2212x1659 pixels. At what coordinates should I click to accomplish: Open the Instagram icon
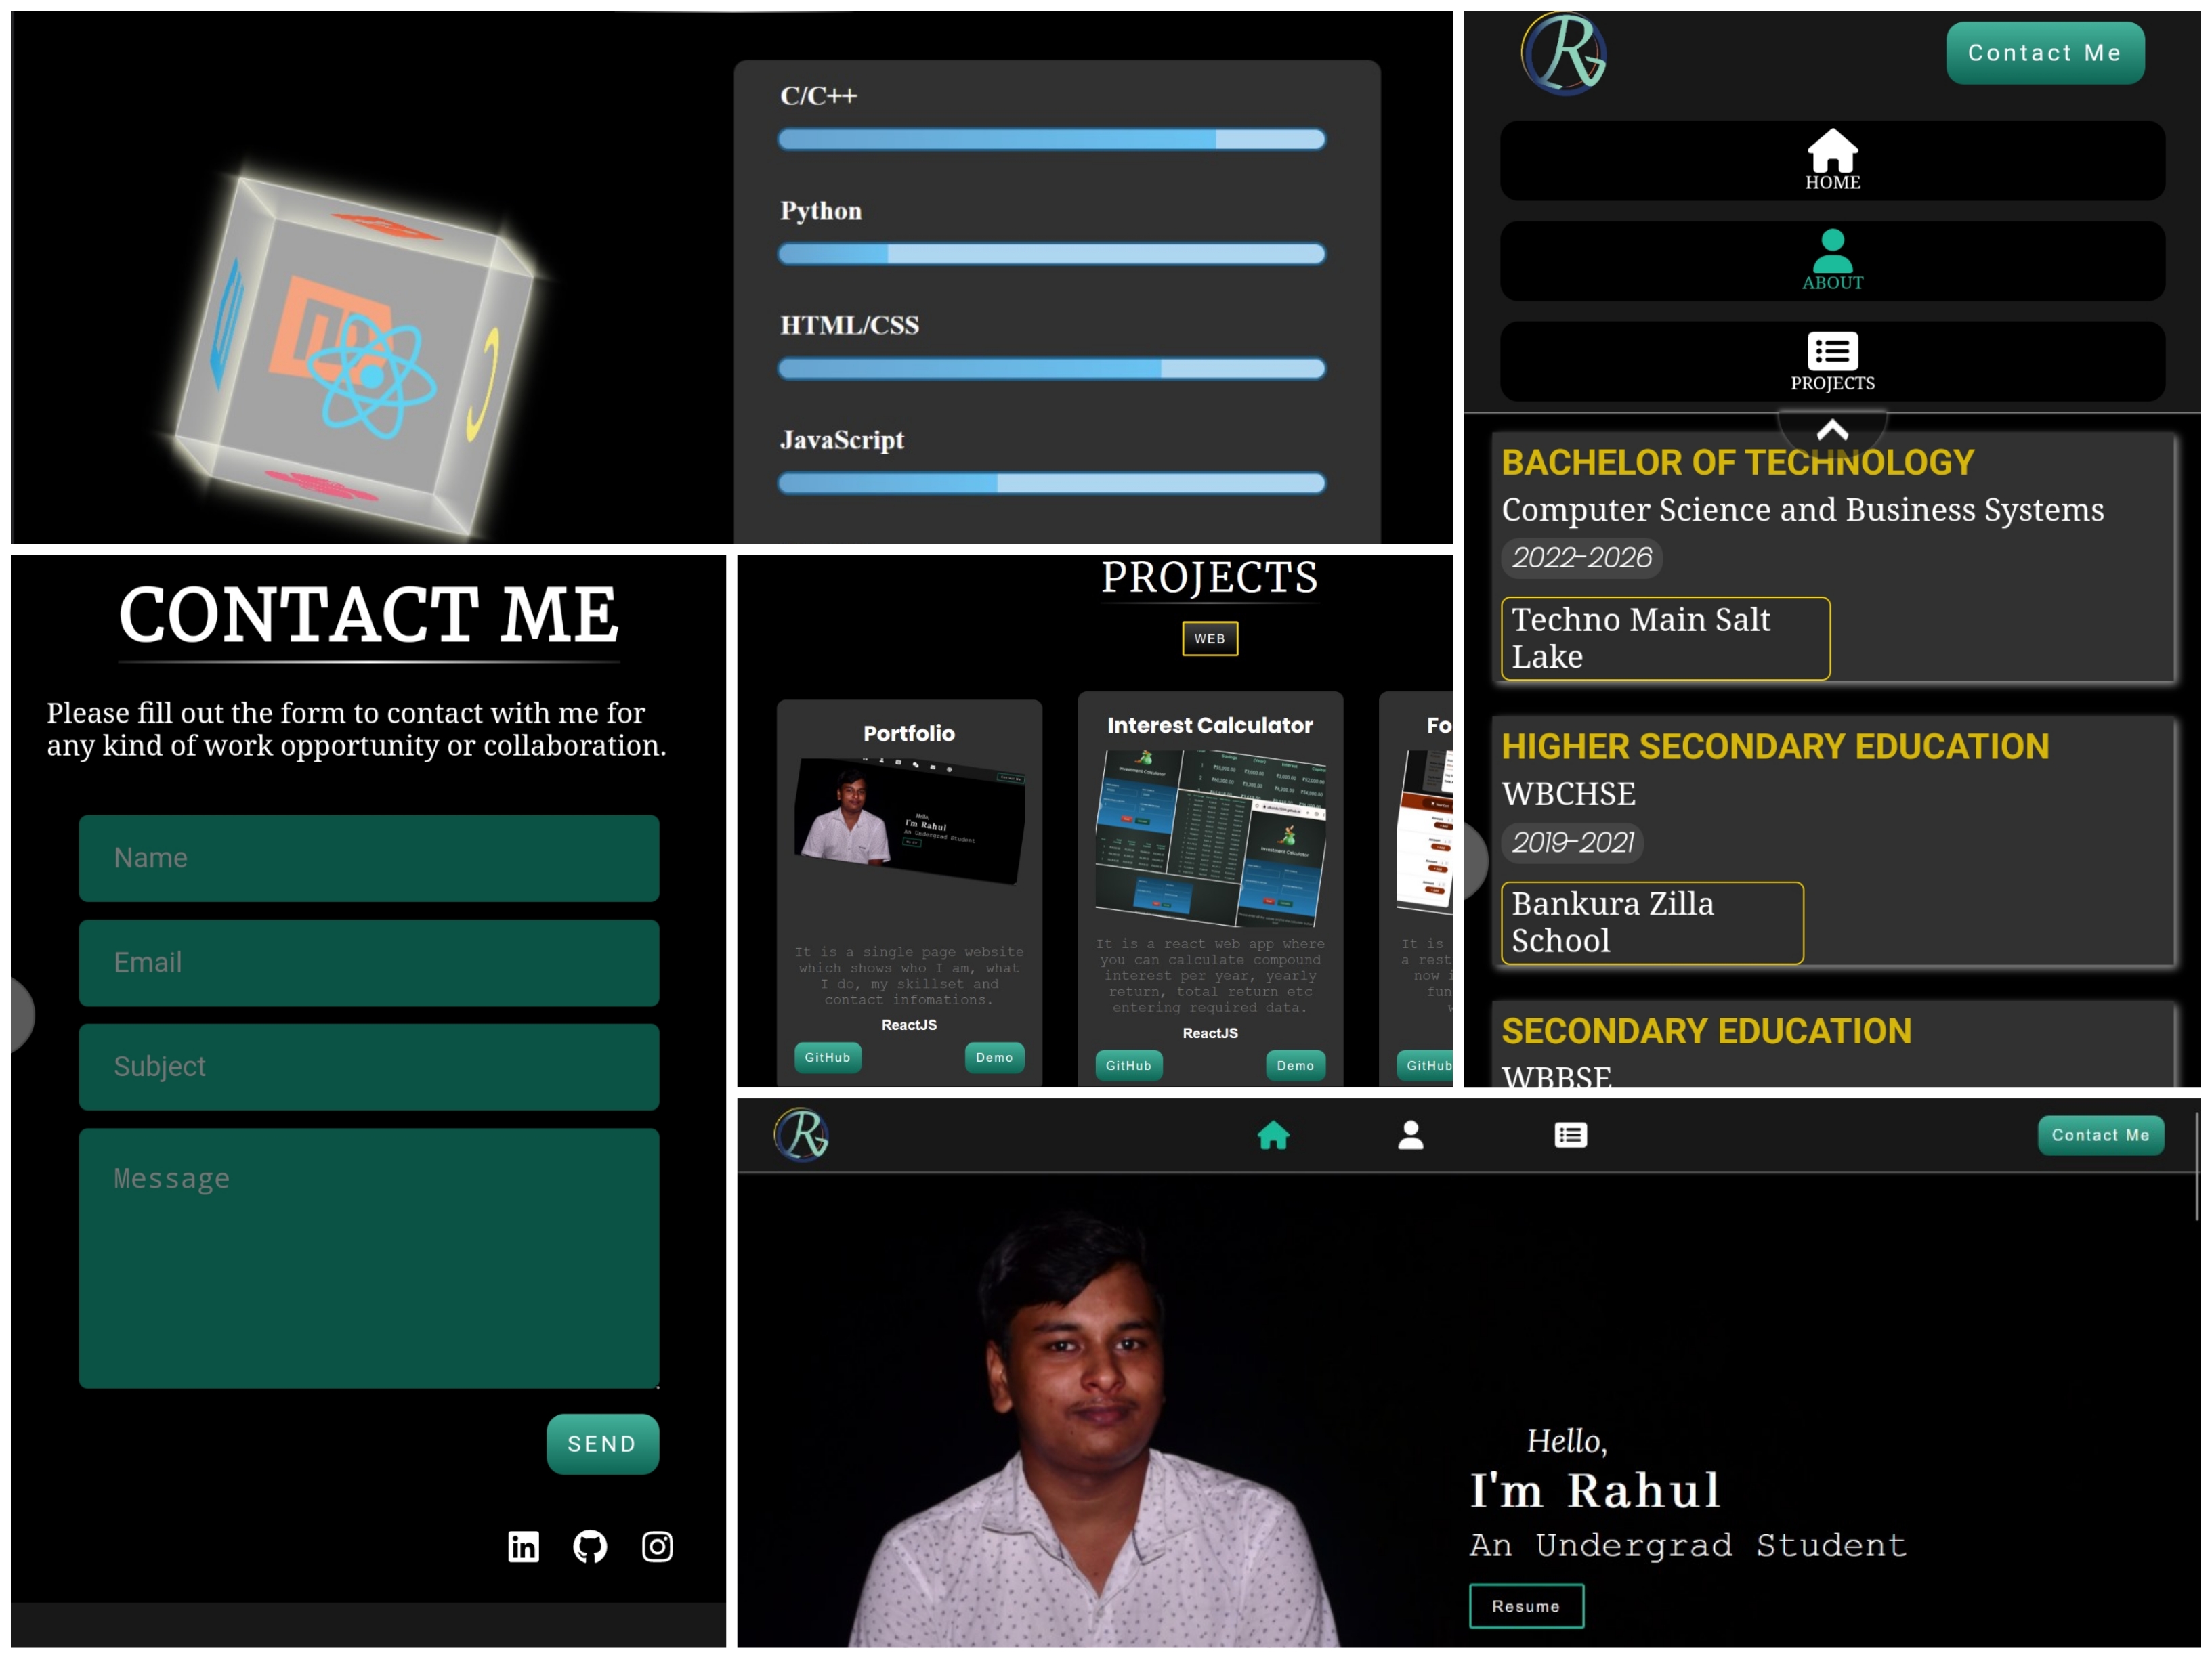(657, 1546)
